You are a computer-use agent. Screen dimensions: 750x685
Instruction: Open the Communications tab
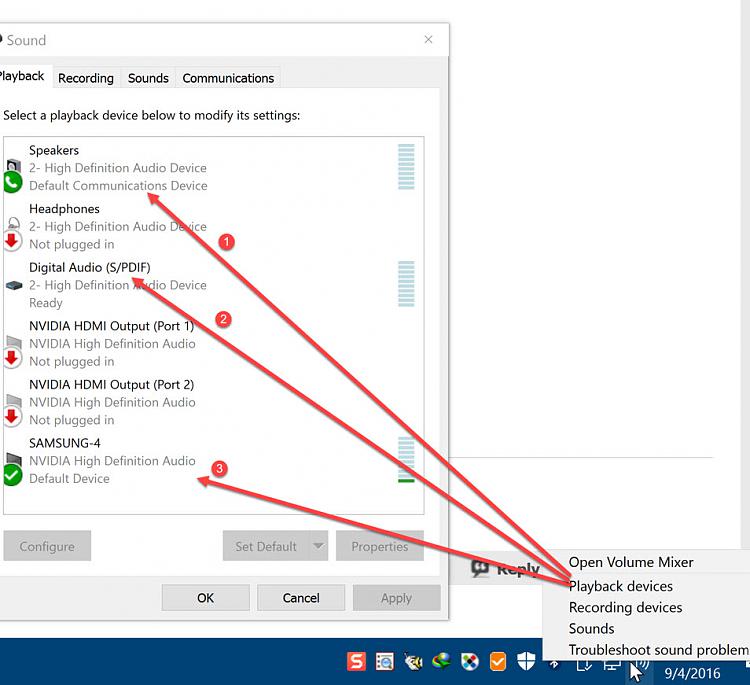228,78
